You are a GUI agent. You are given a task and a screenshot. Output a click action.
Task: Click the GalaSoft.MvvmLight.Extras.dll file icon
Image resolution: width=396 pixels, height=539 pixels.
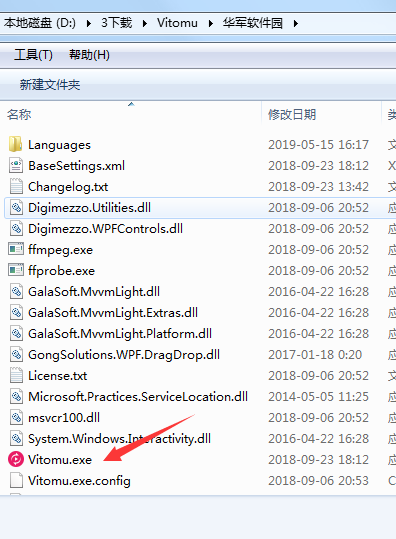[x=16, y=312]
